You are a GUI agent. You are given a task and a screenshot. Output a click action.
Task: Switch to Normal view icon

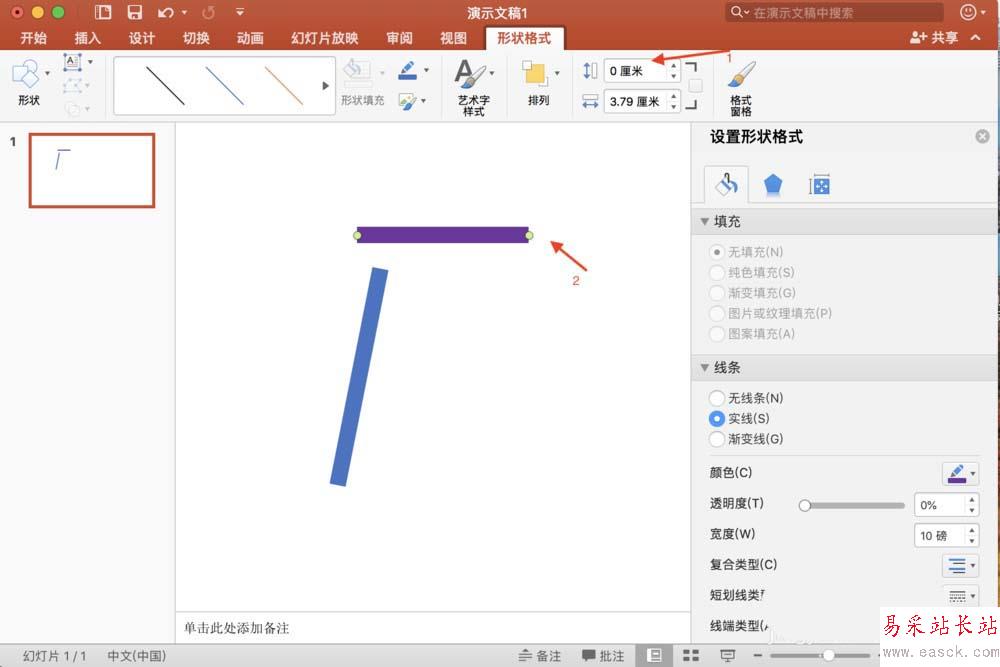[x=654, y=656]
